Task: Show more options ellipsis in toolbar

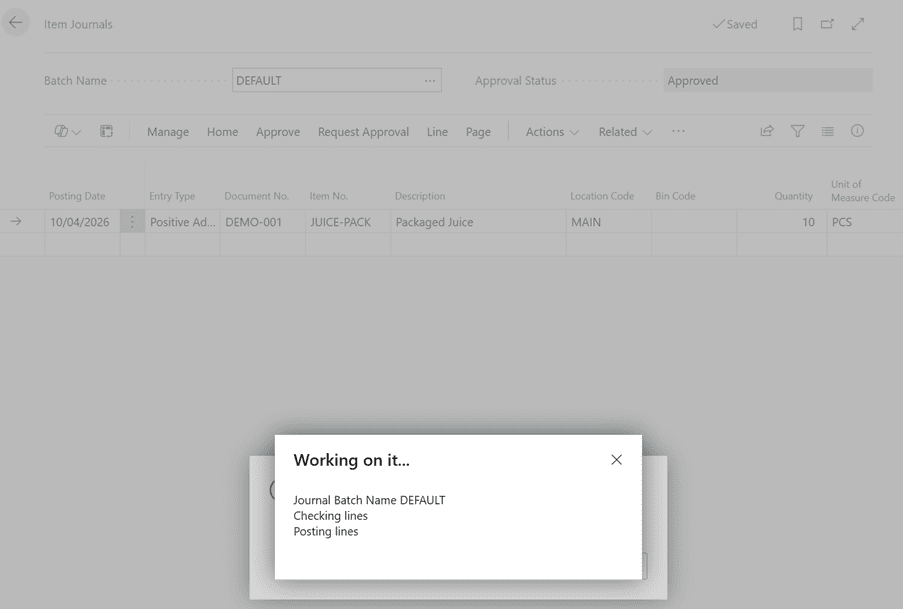Action: coord(678,132)
